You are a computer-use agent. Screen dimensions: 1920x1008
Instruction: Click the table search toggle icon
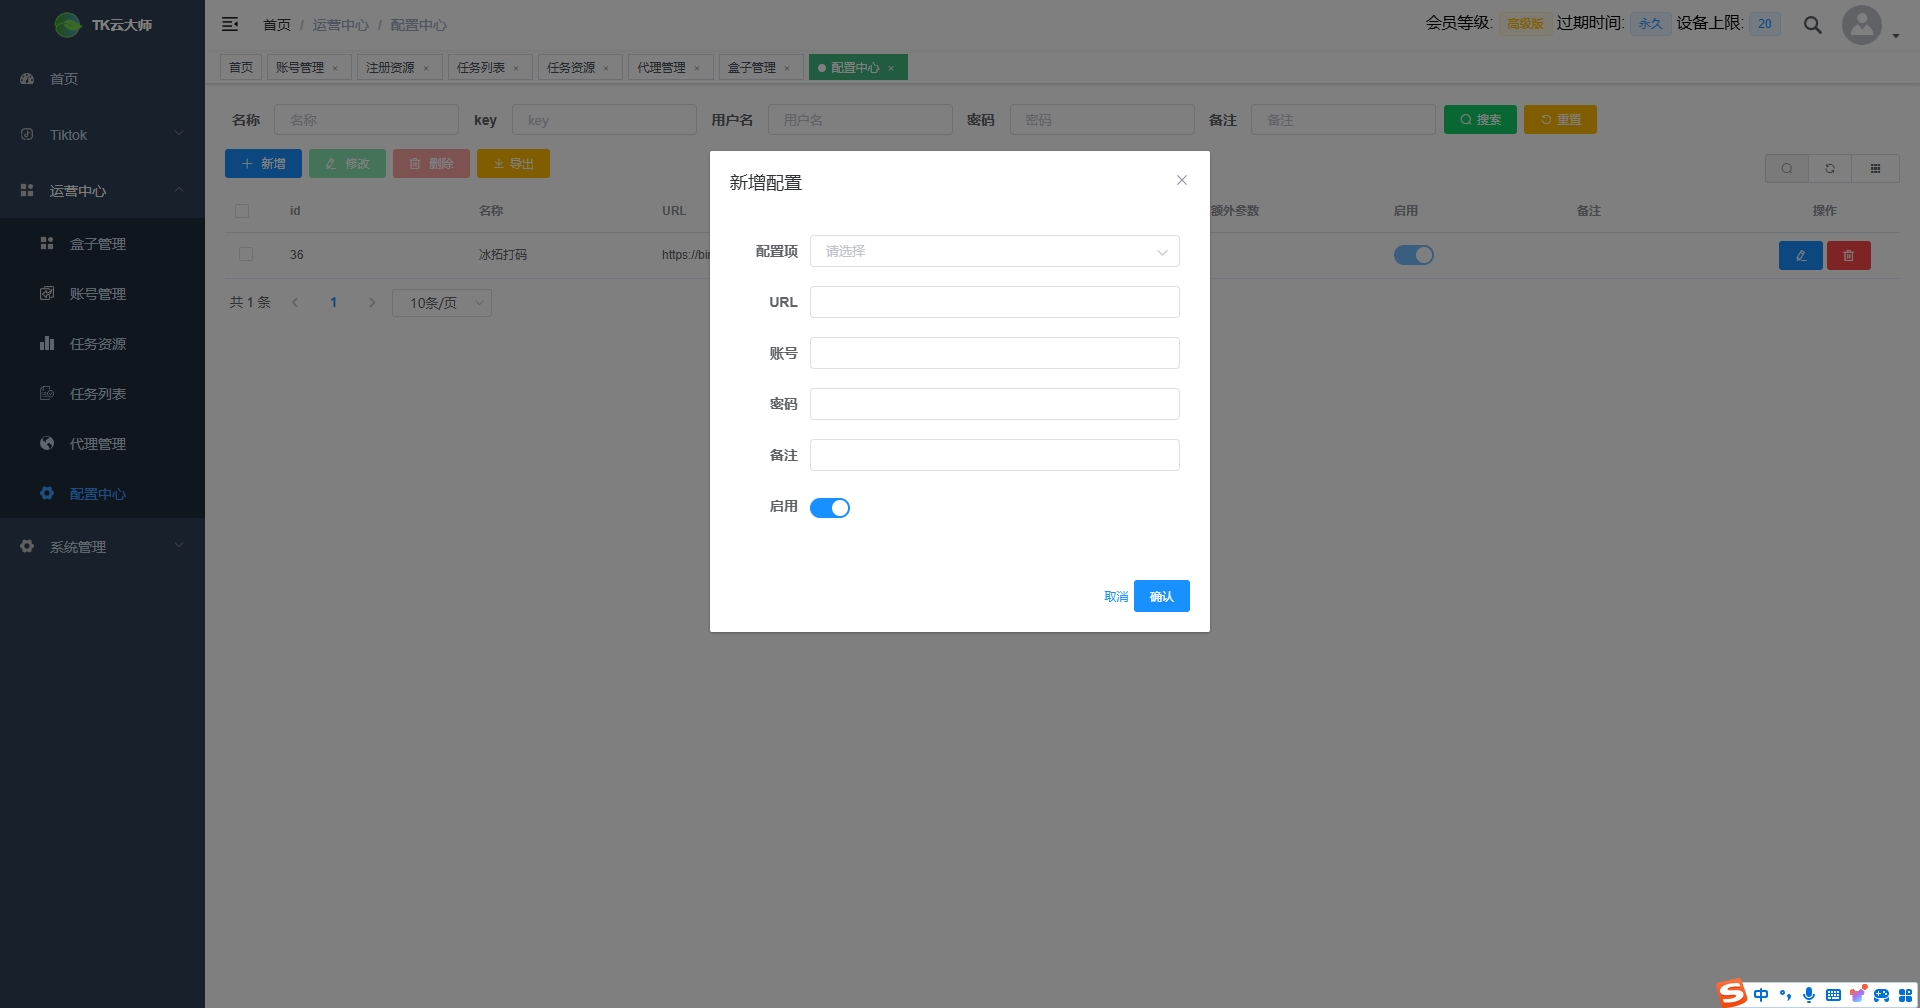1786,168
